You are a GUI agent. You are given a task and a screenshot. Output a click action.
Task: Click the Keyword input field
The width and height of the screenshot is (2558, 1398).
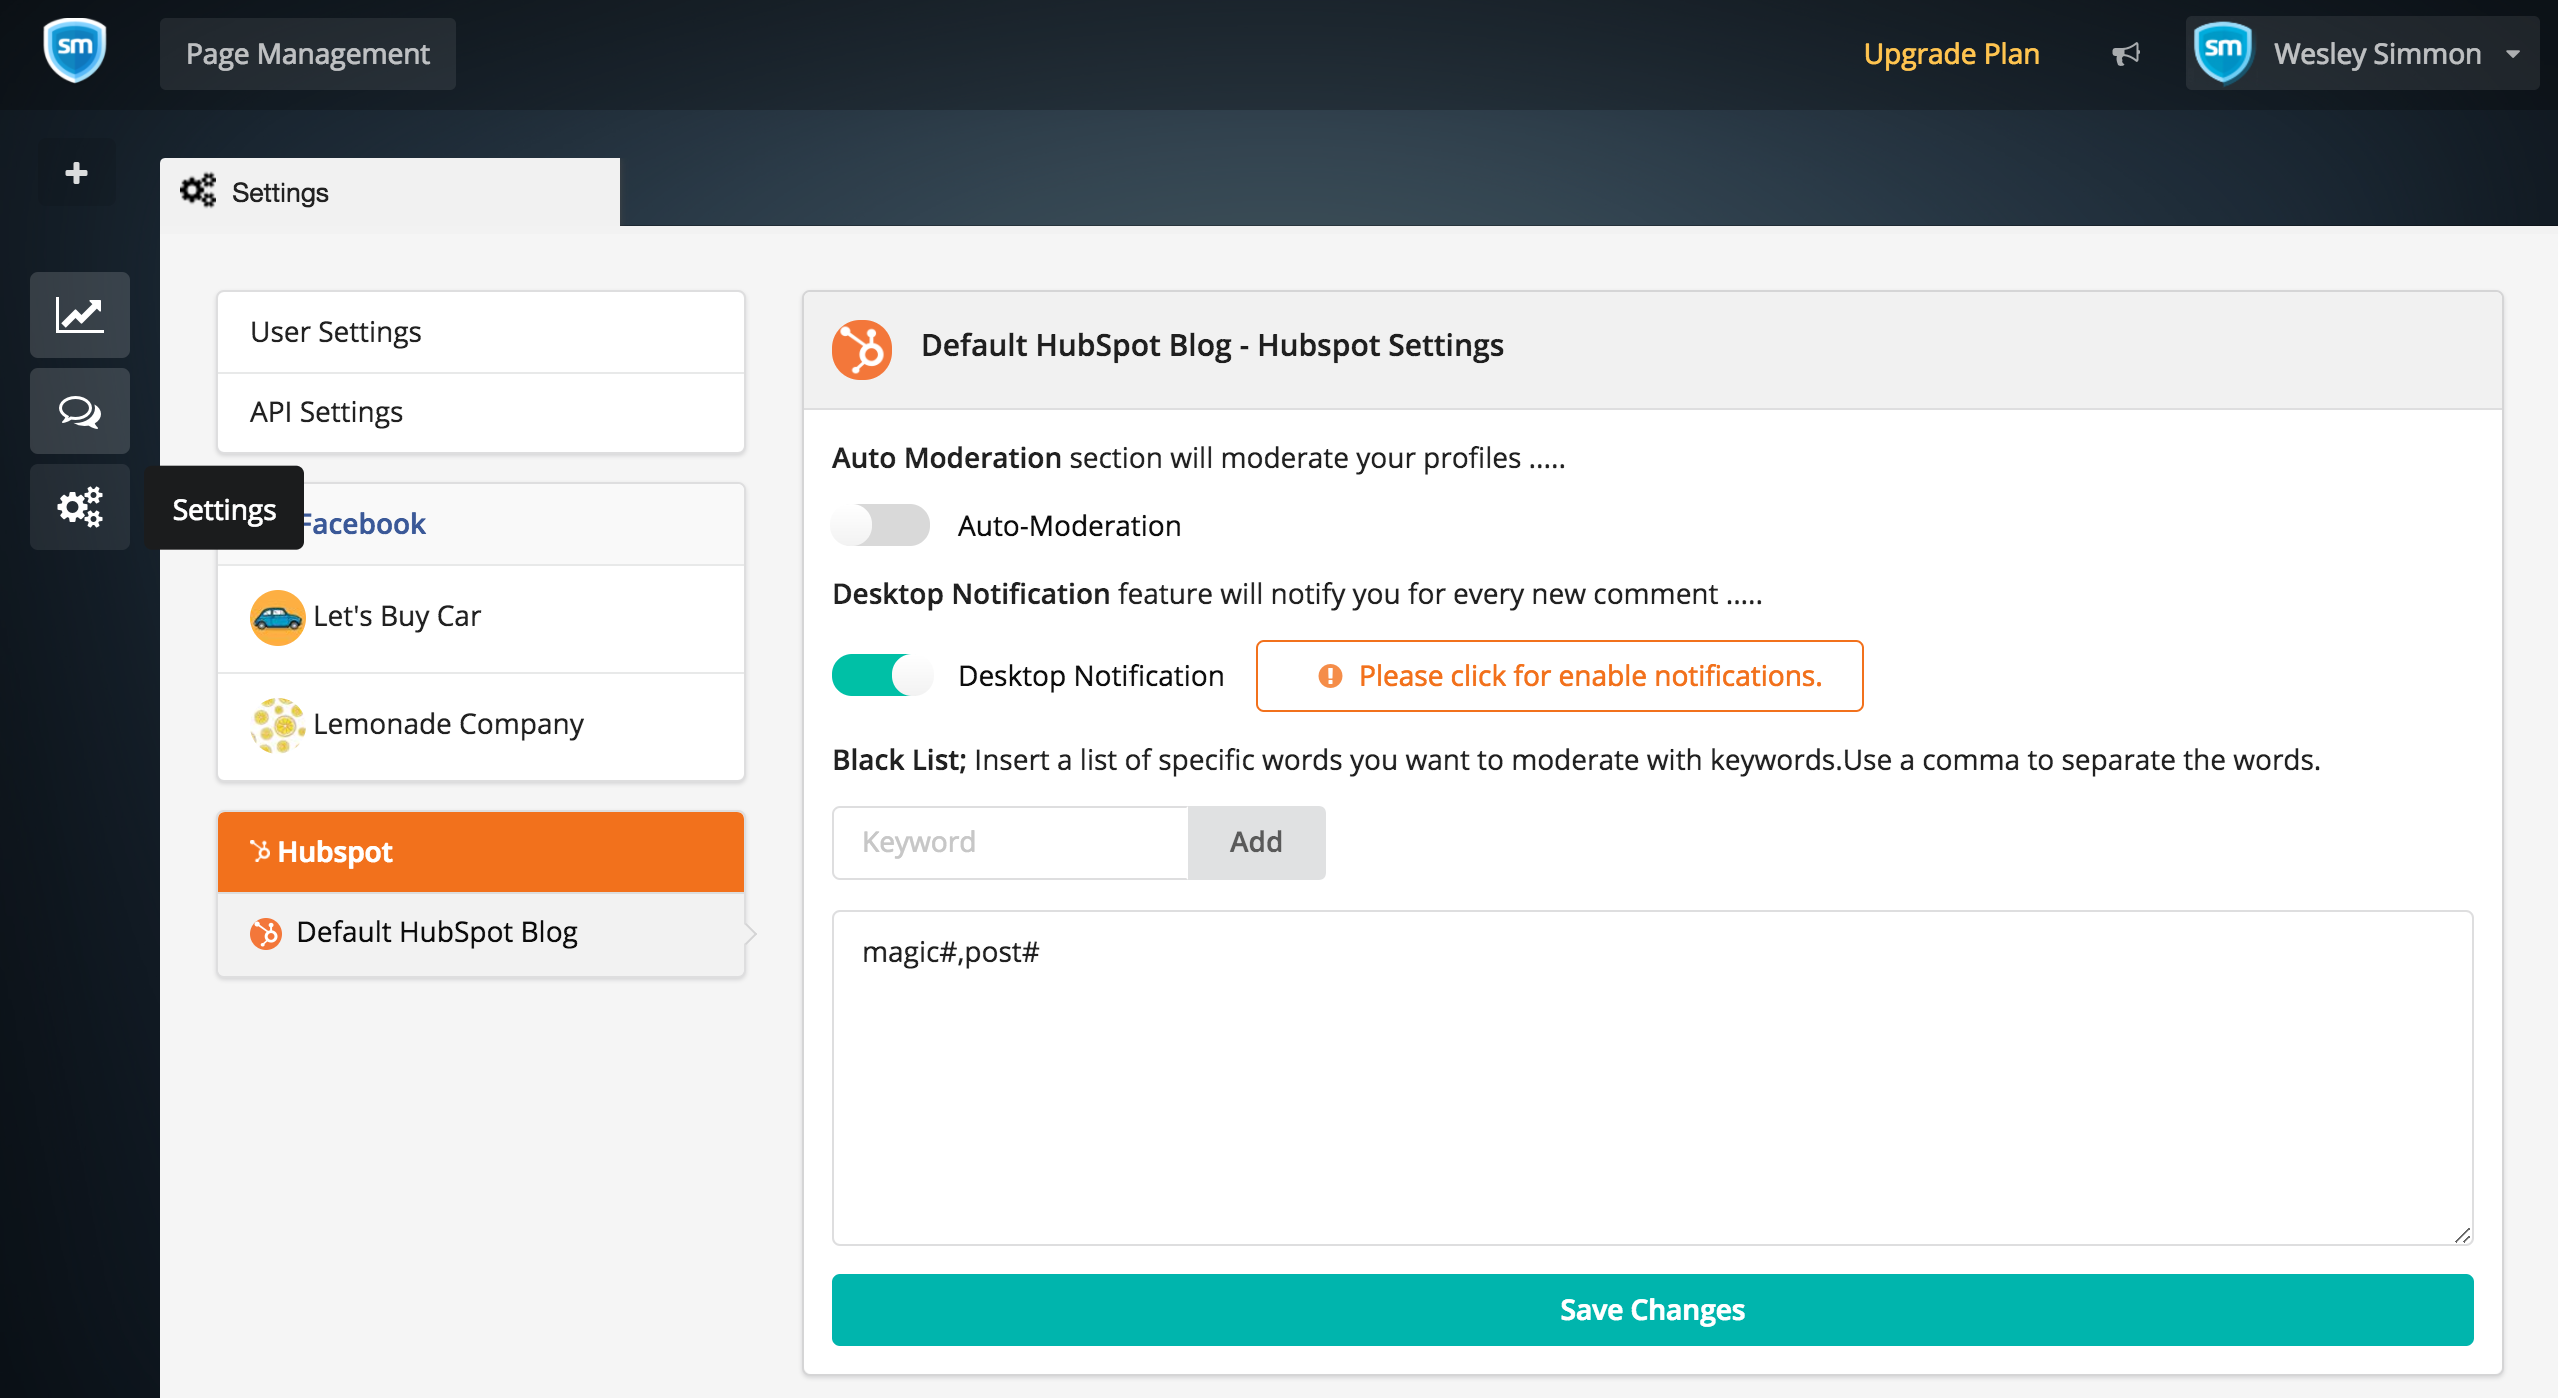(x=1010, y=842)
